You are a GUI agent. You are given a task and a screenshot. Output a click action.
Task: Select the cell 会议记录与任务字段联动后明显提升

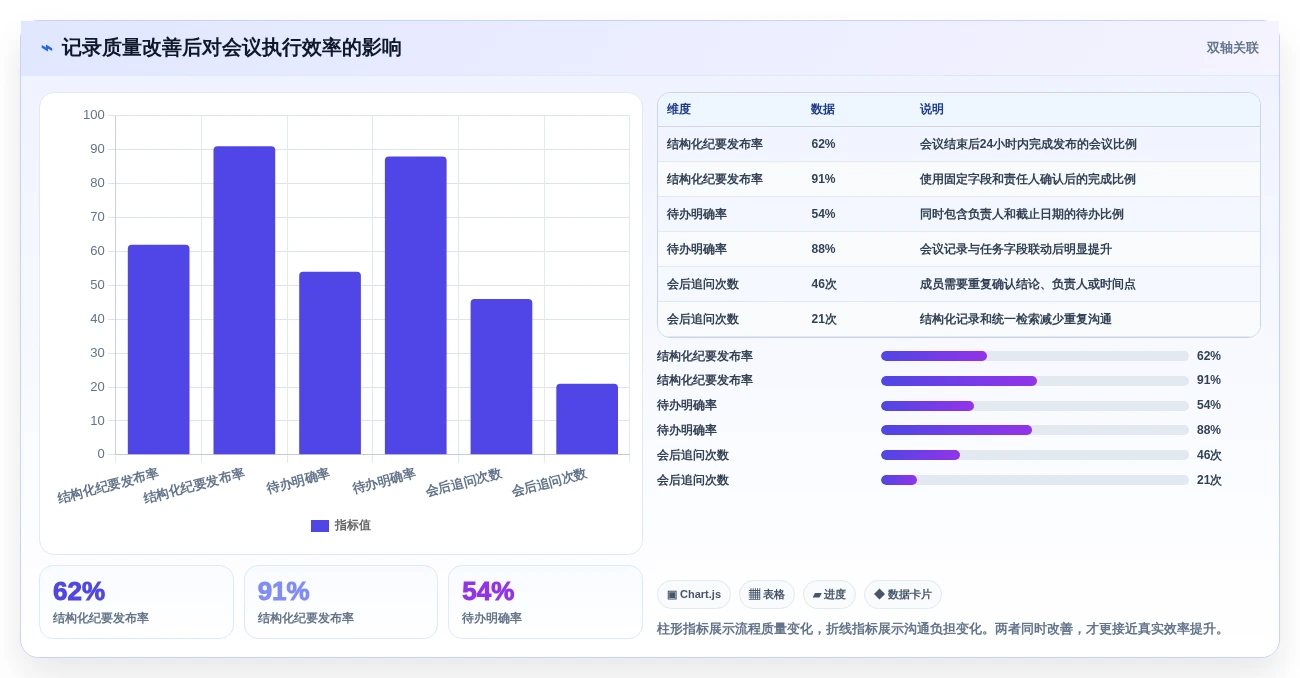[1016, 249]
